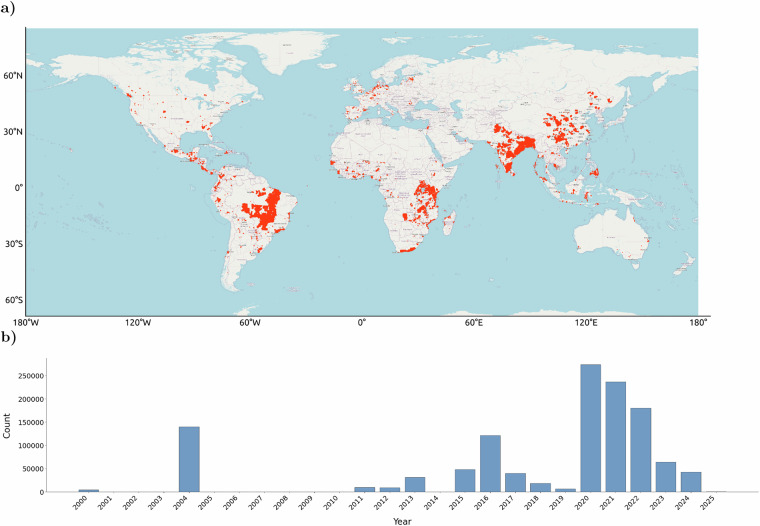The width and height of the screenshot is (760, 526).
Task: Select the 2016 bar
Action: pyautogui.click(x=490, y=463)
